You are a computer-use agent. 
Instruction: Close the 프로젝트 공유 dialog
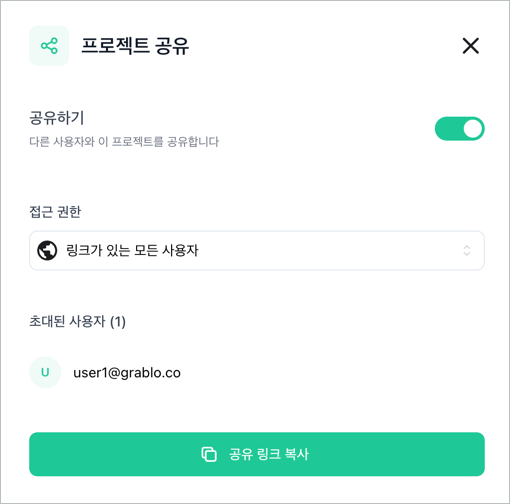(x=471, y=46)
